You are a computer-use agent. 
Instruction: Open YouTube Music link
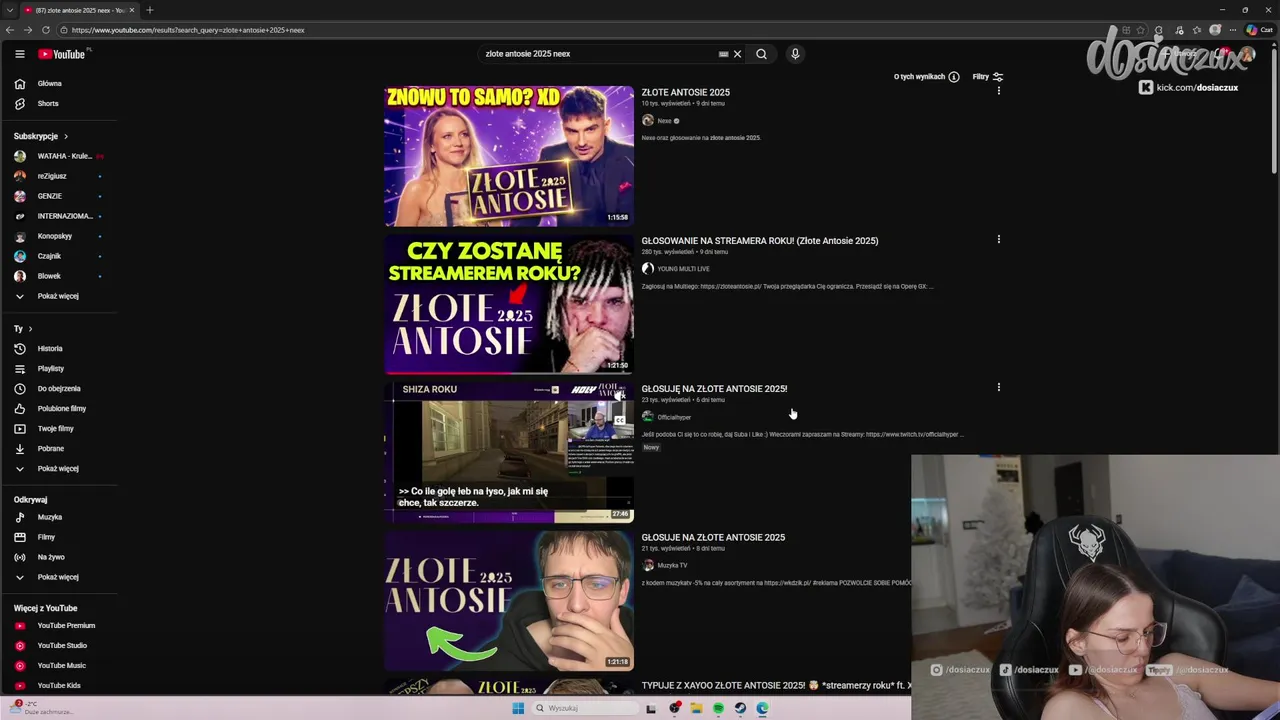point(59,666)
